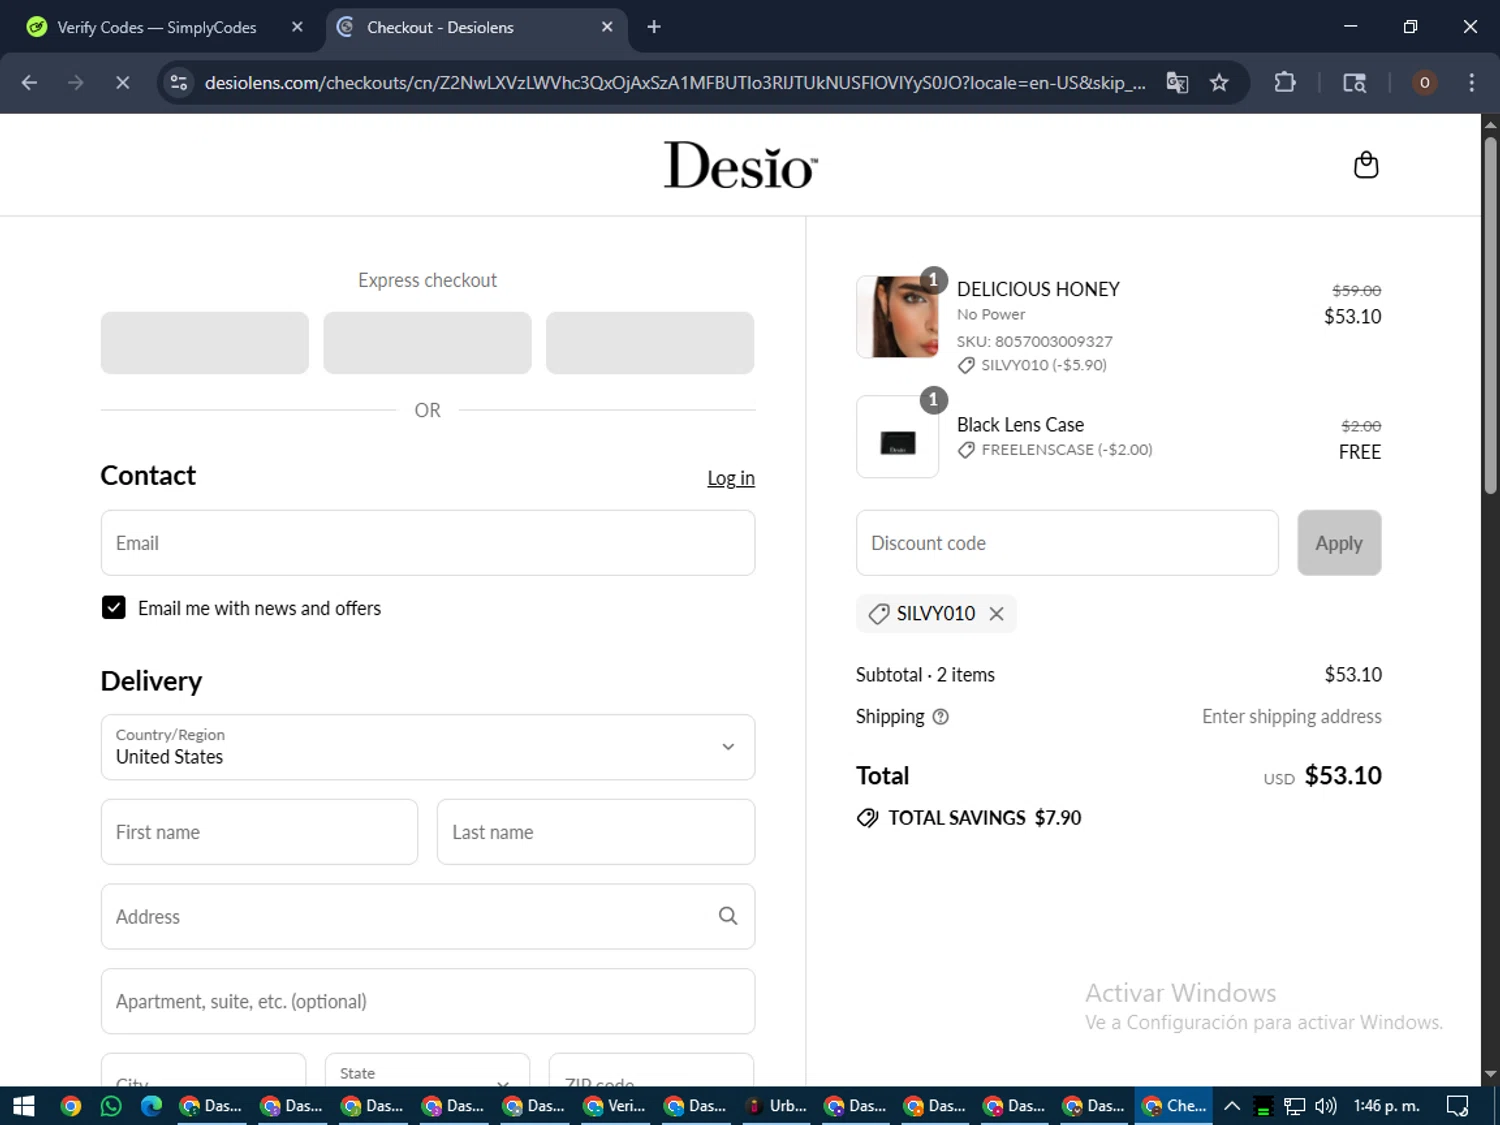The width and height of the screenshot is (1500, 1125).
Task: Open the browser extensions puzzle icon
Action: (1285, 83)
